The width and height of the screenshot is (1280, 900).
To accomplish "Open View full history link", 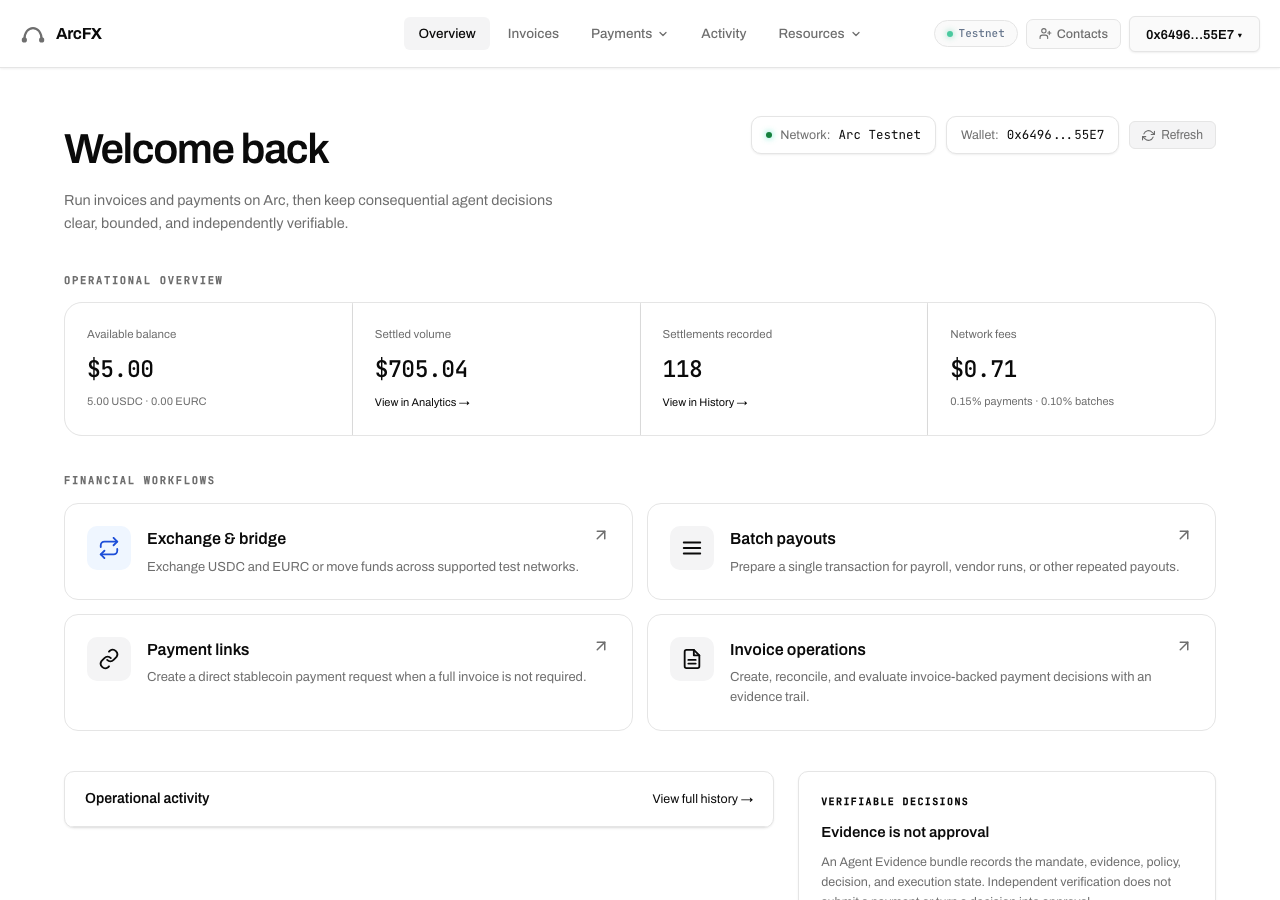I will coord(703,799).
